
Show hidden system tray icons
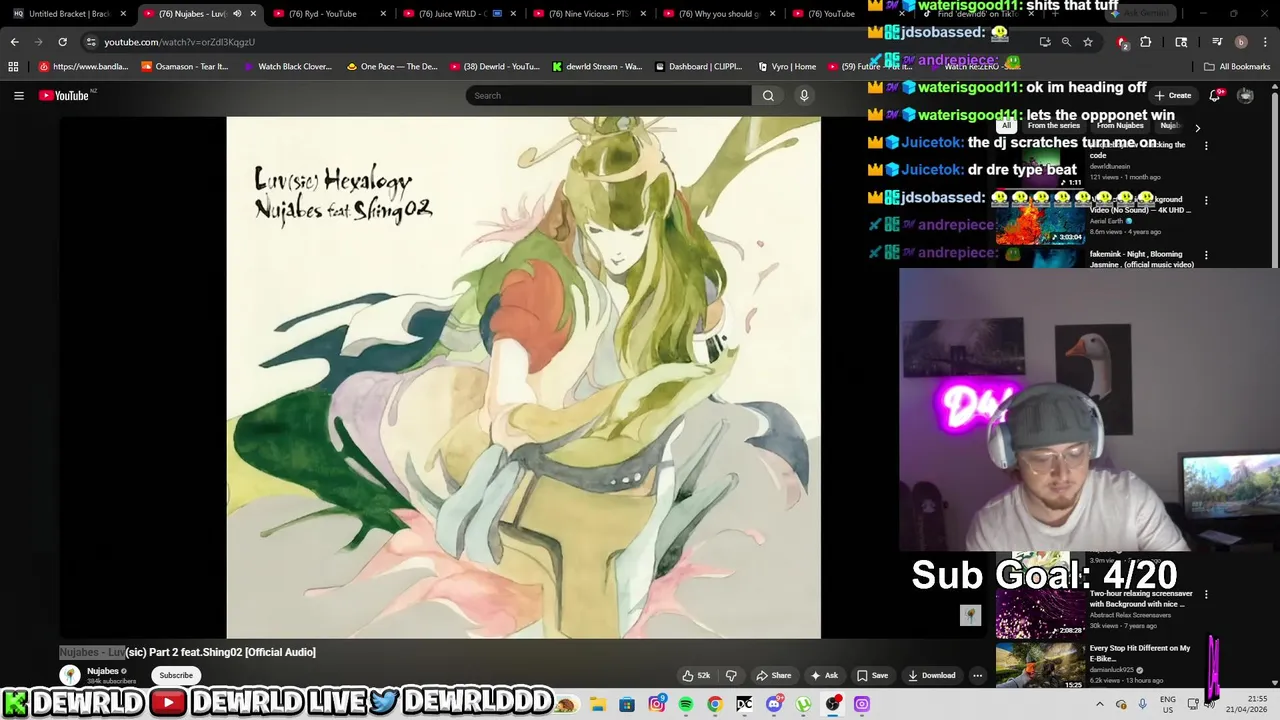(1100, 704)
